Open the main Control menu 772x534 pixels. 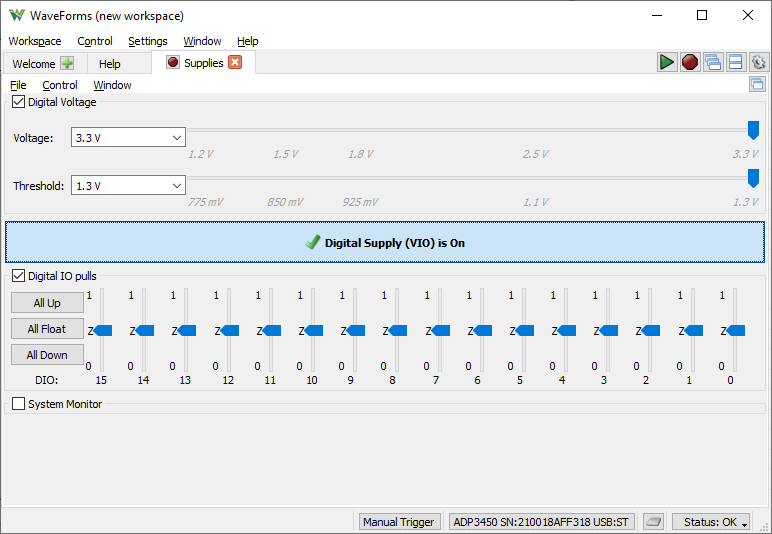click(95, 41)
